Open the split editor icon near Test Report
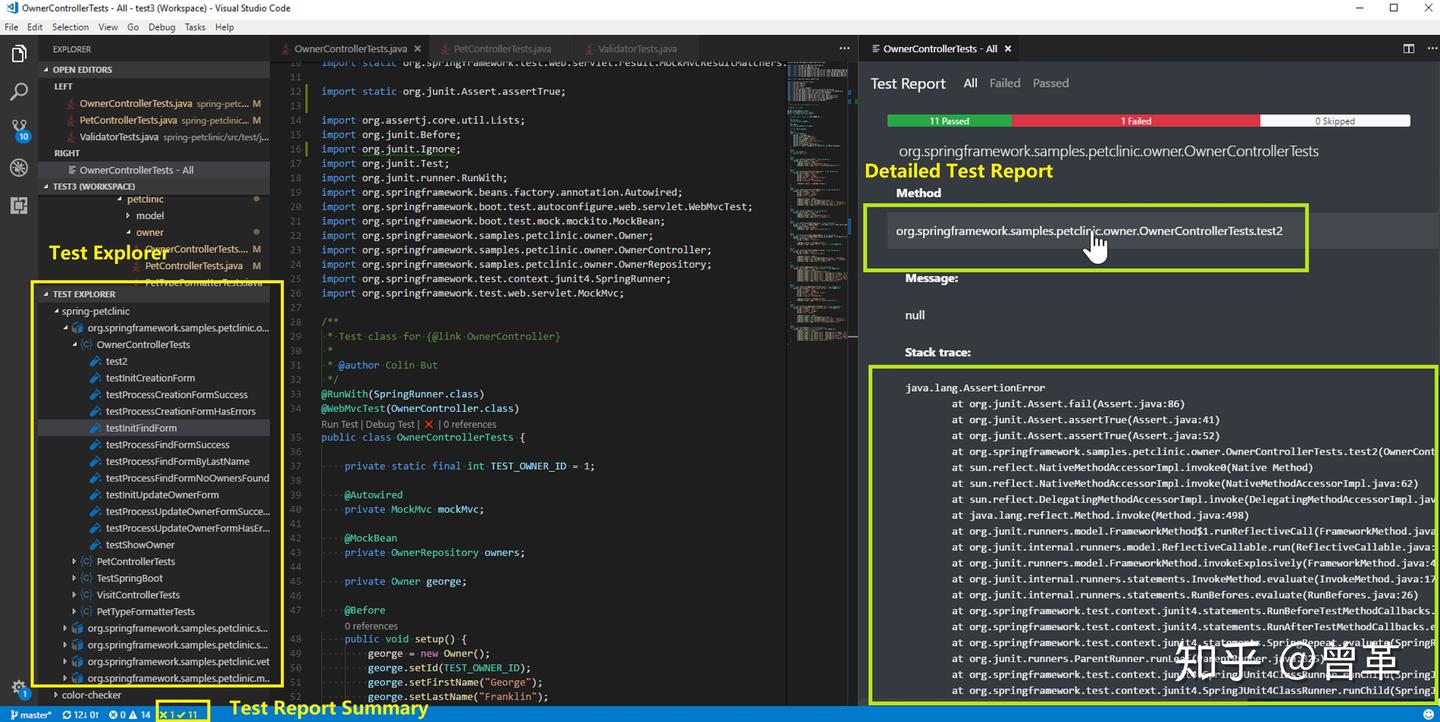Screen dimensions: 1440x722 point(1410,47)
